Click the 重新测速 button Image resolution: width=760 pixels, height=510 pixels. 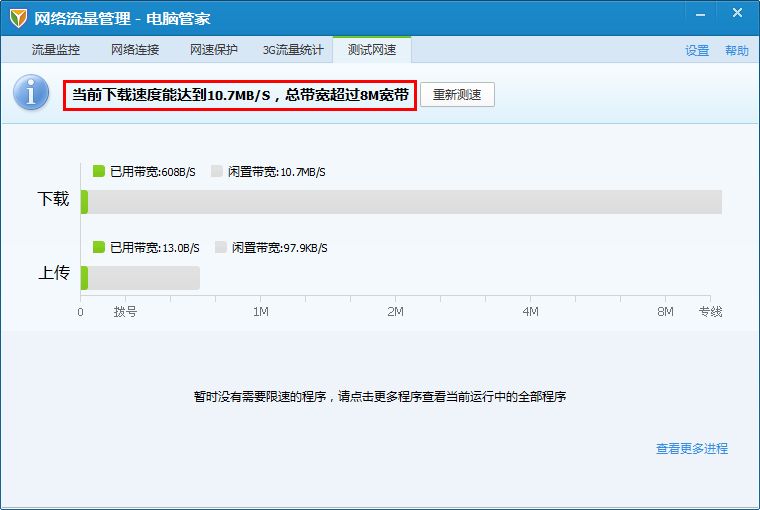[457, 95]
